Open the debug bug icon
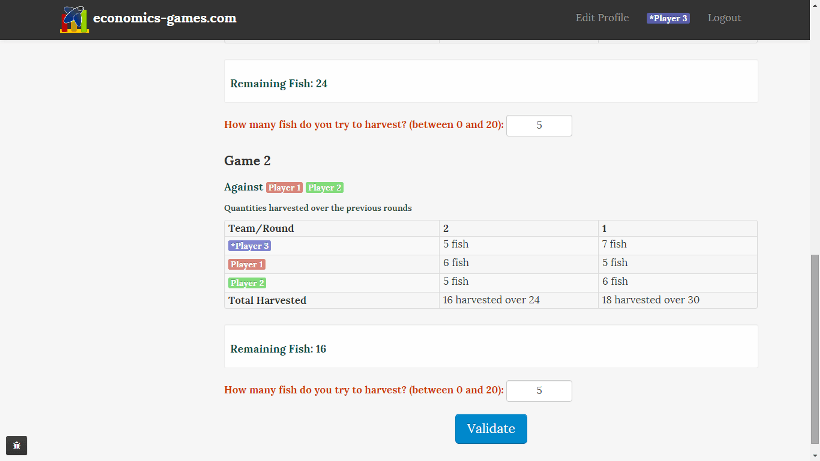Screen dimensions: 820x461 [x=16, y=446]
